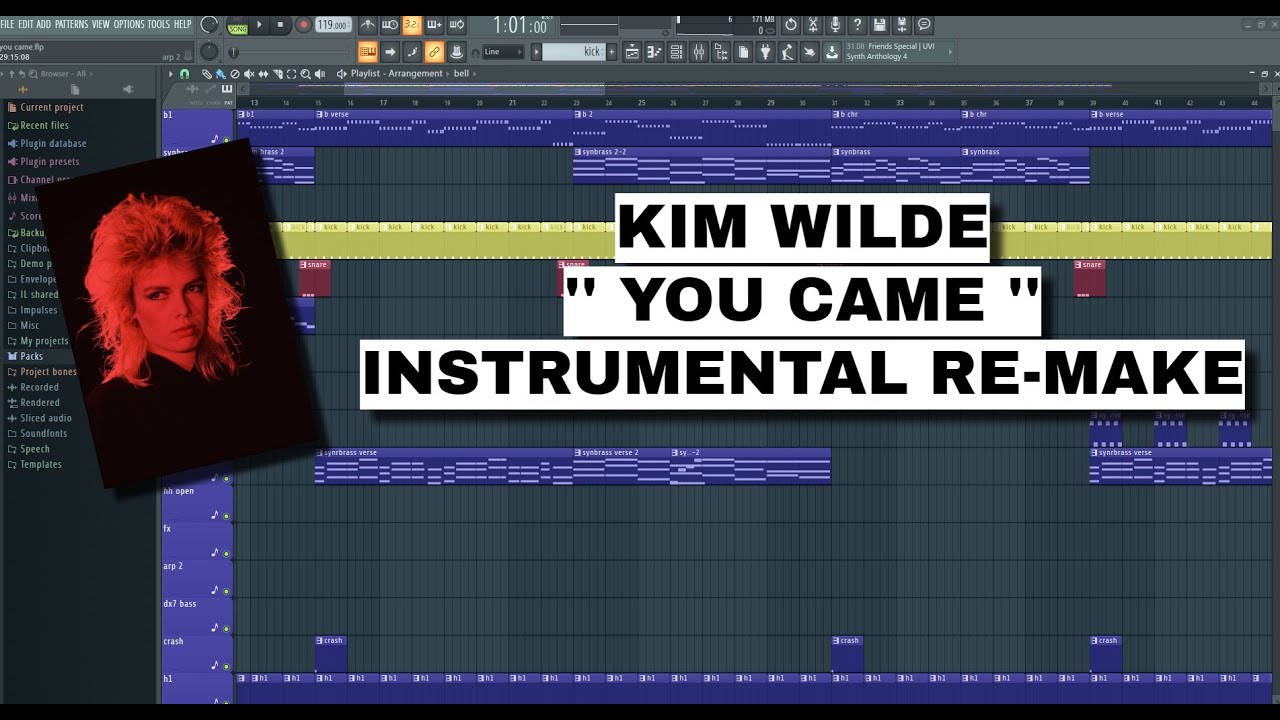Select the slice tool in playlist toolbar

[x=277, y=74]
